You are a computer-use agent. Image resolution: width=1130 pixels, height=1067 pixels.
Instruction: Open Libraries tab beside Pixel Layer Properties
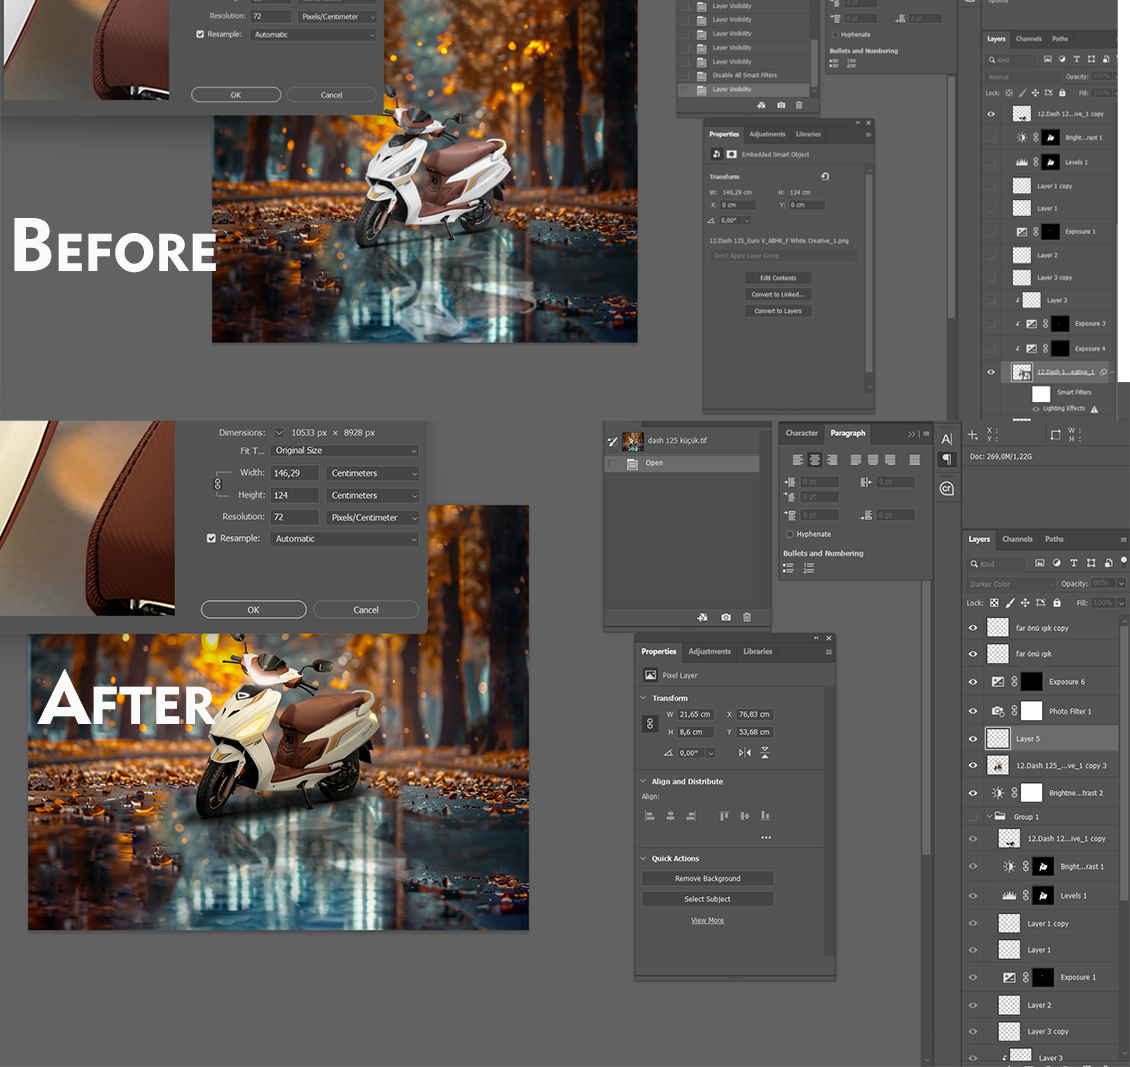click(x=757, y=651)
